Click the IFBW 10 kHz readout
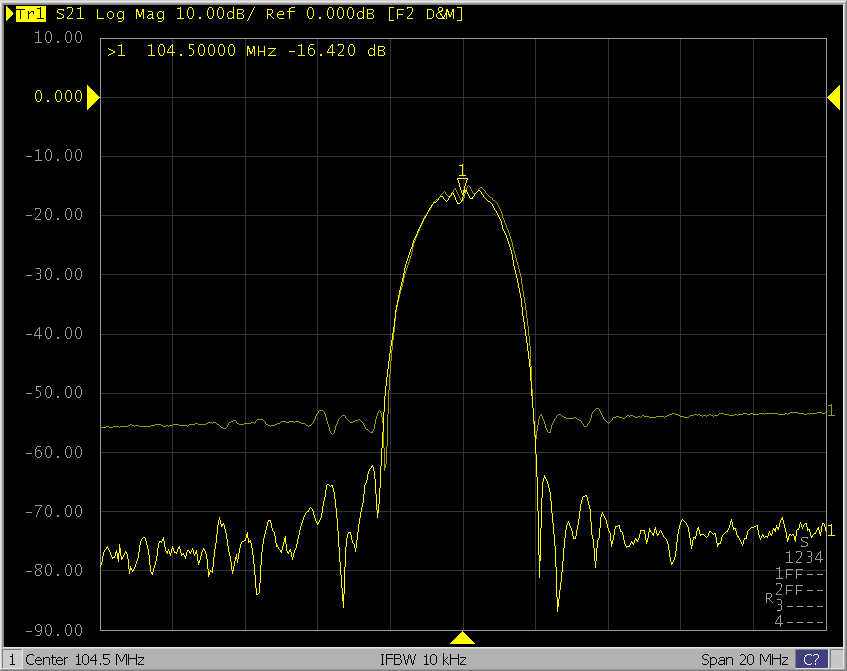 [x=422, y=660]
